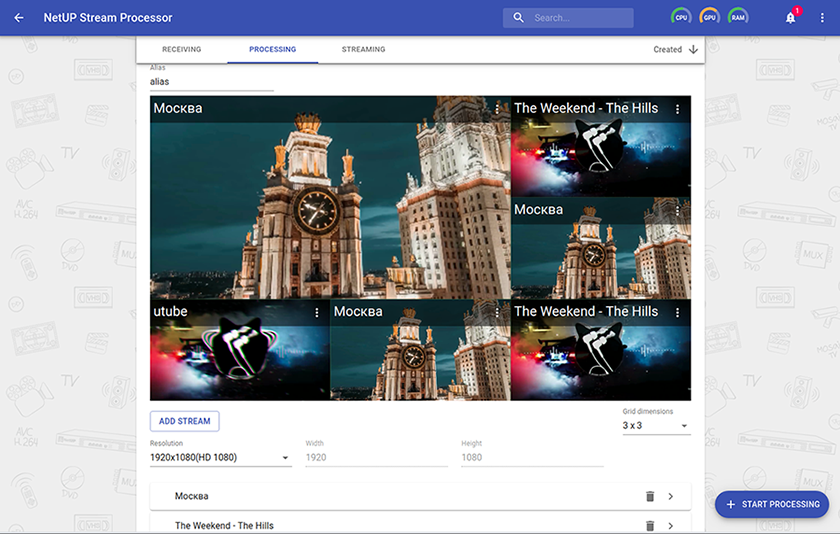840x534 pixels.
Task: Open notifications bell
Action: [x=791, y=18]
